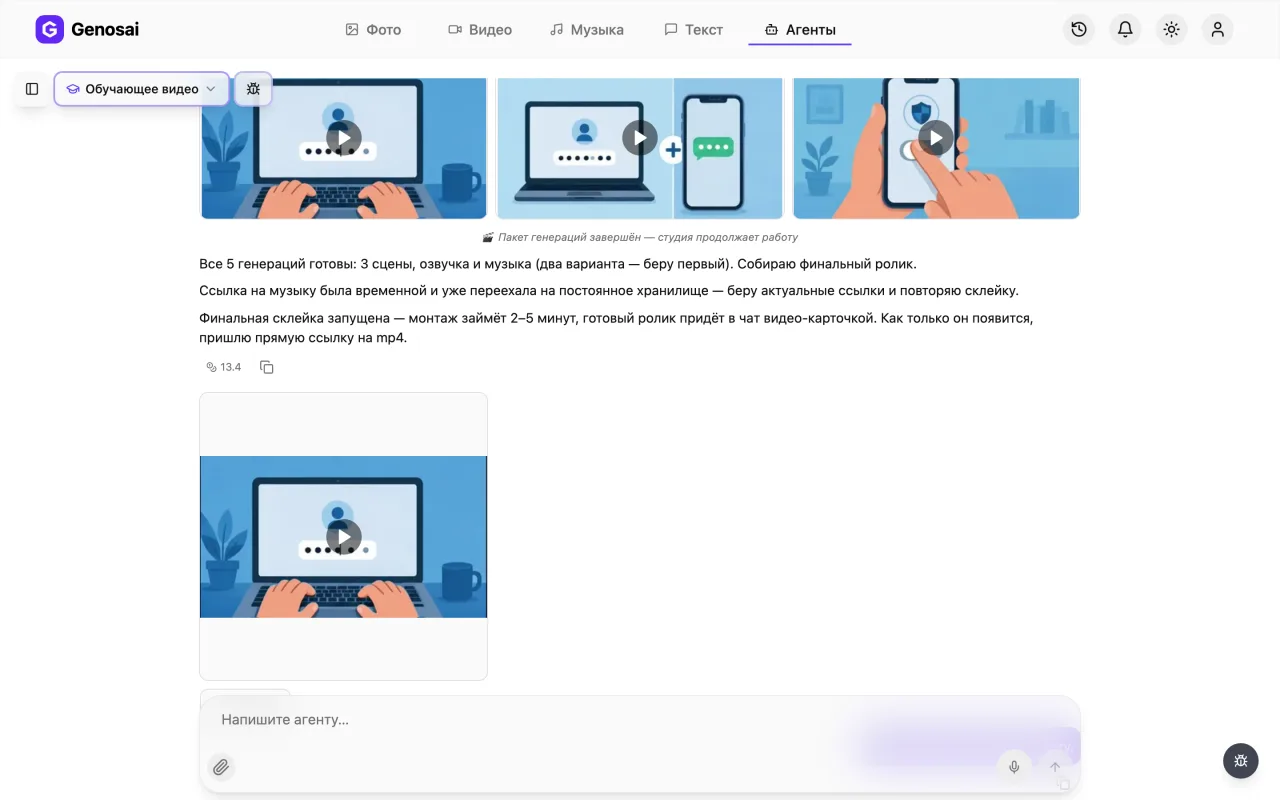
Task: Open notifications bell
Action: [1125, 29]
